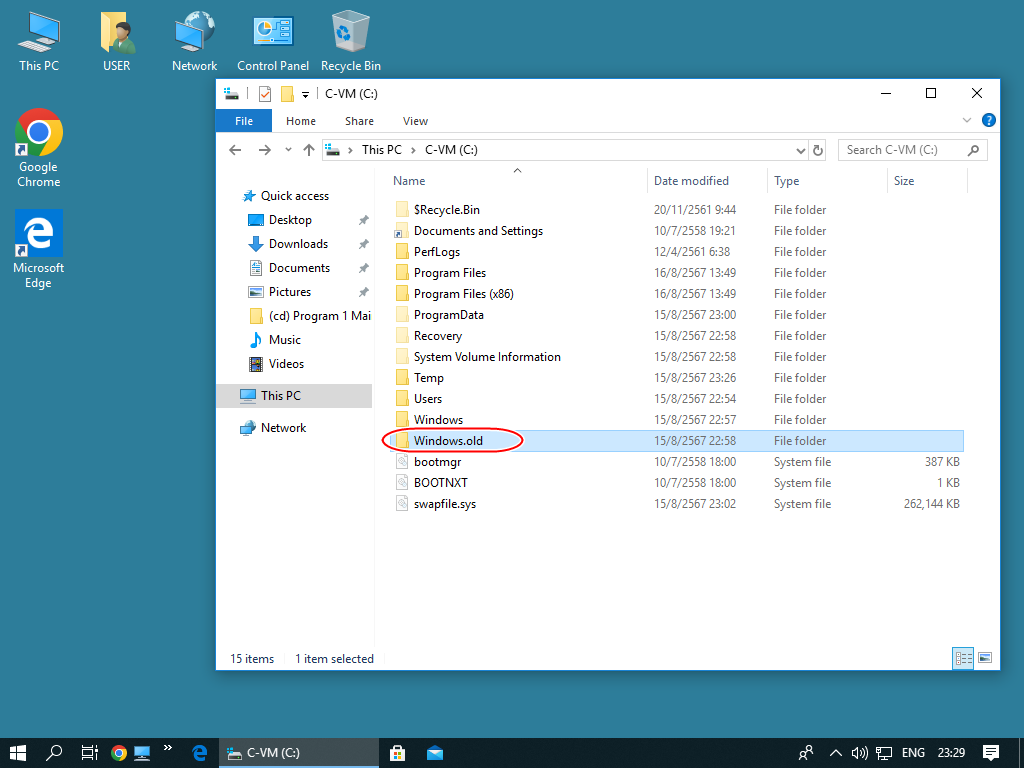The image size is (1024, 768).
Task: Switch to large icons view in the status bar
Action: pos(985,658)
